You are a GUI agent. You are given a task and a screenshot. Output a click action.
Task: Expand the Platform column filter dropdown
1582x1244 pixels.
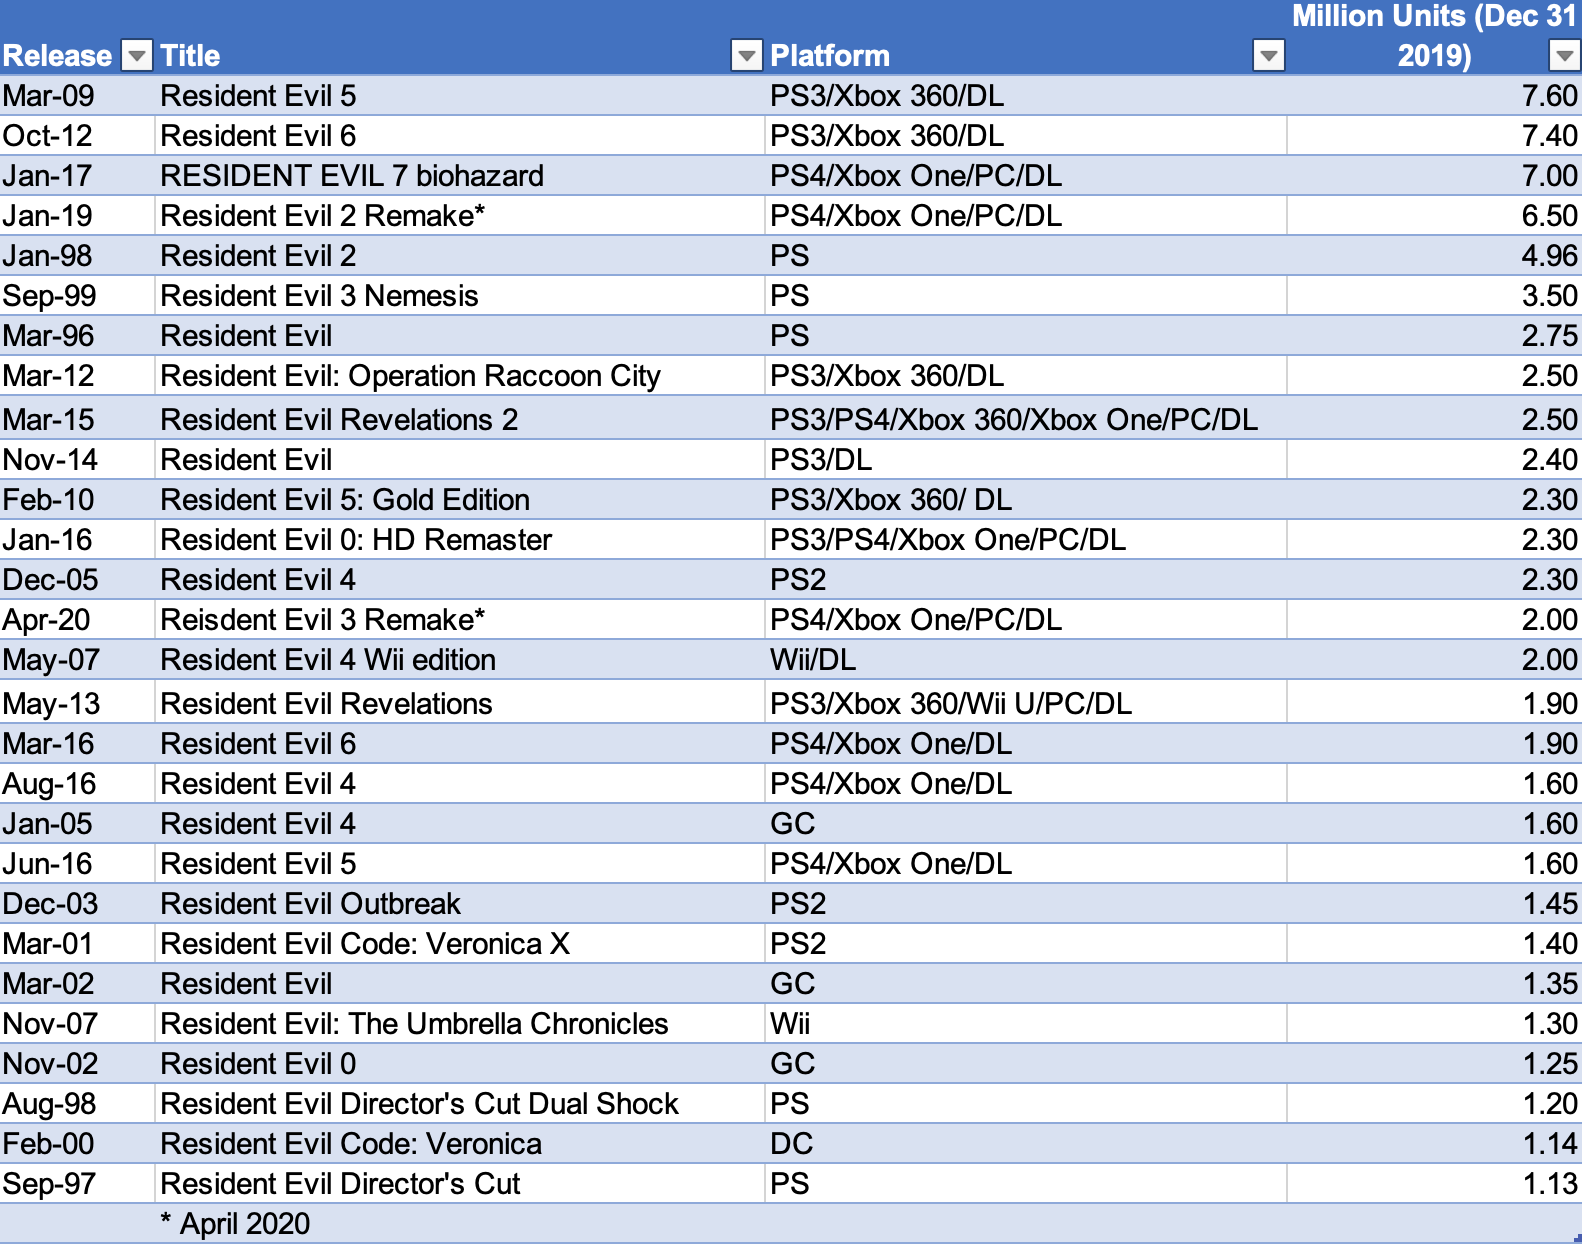tap(1268, 56)
